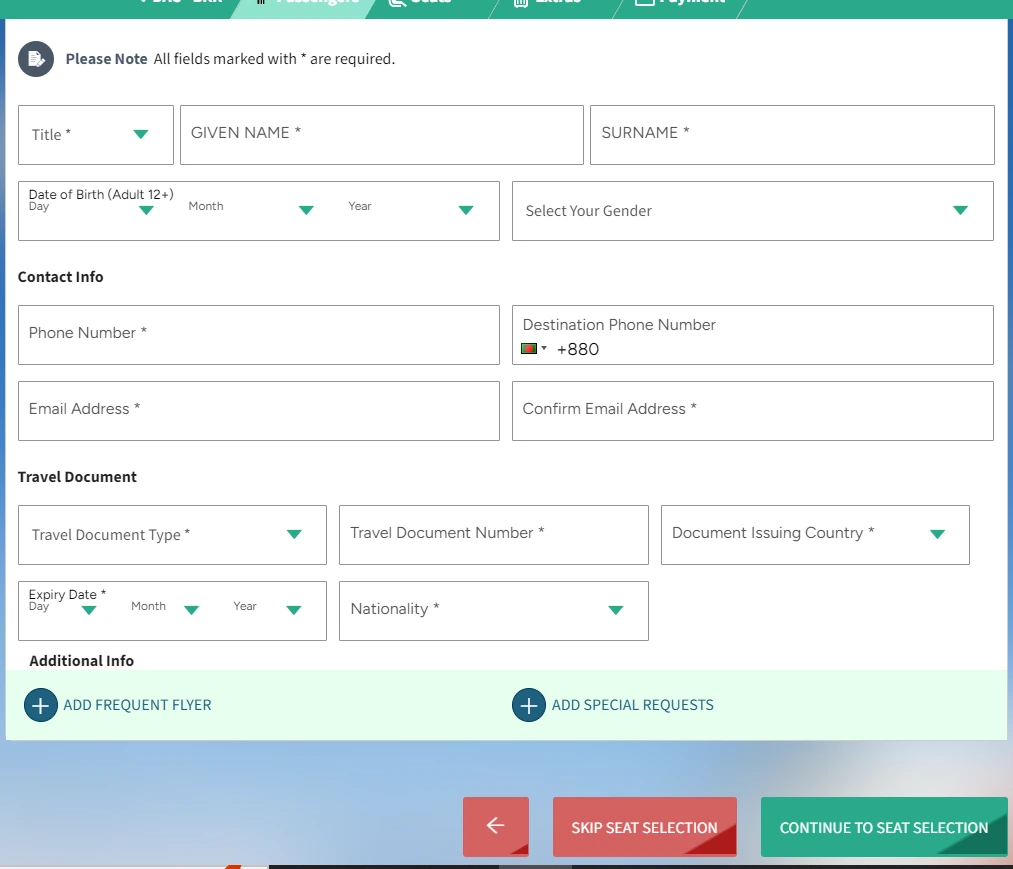This screenshot has width=1013, height=869.
Task: Click Skip Seat Selection button
Action: point(645,826)
